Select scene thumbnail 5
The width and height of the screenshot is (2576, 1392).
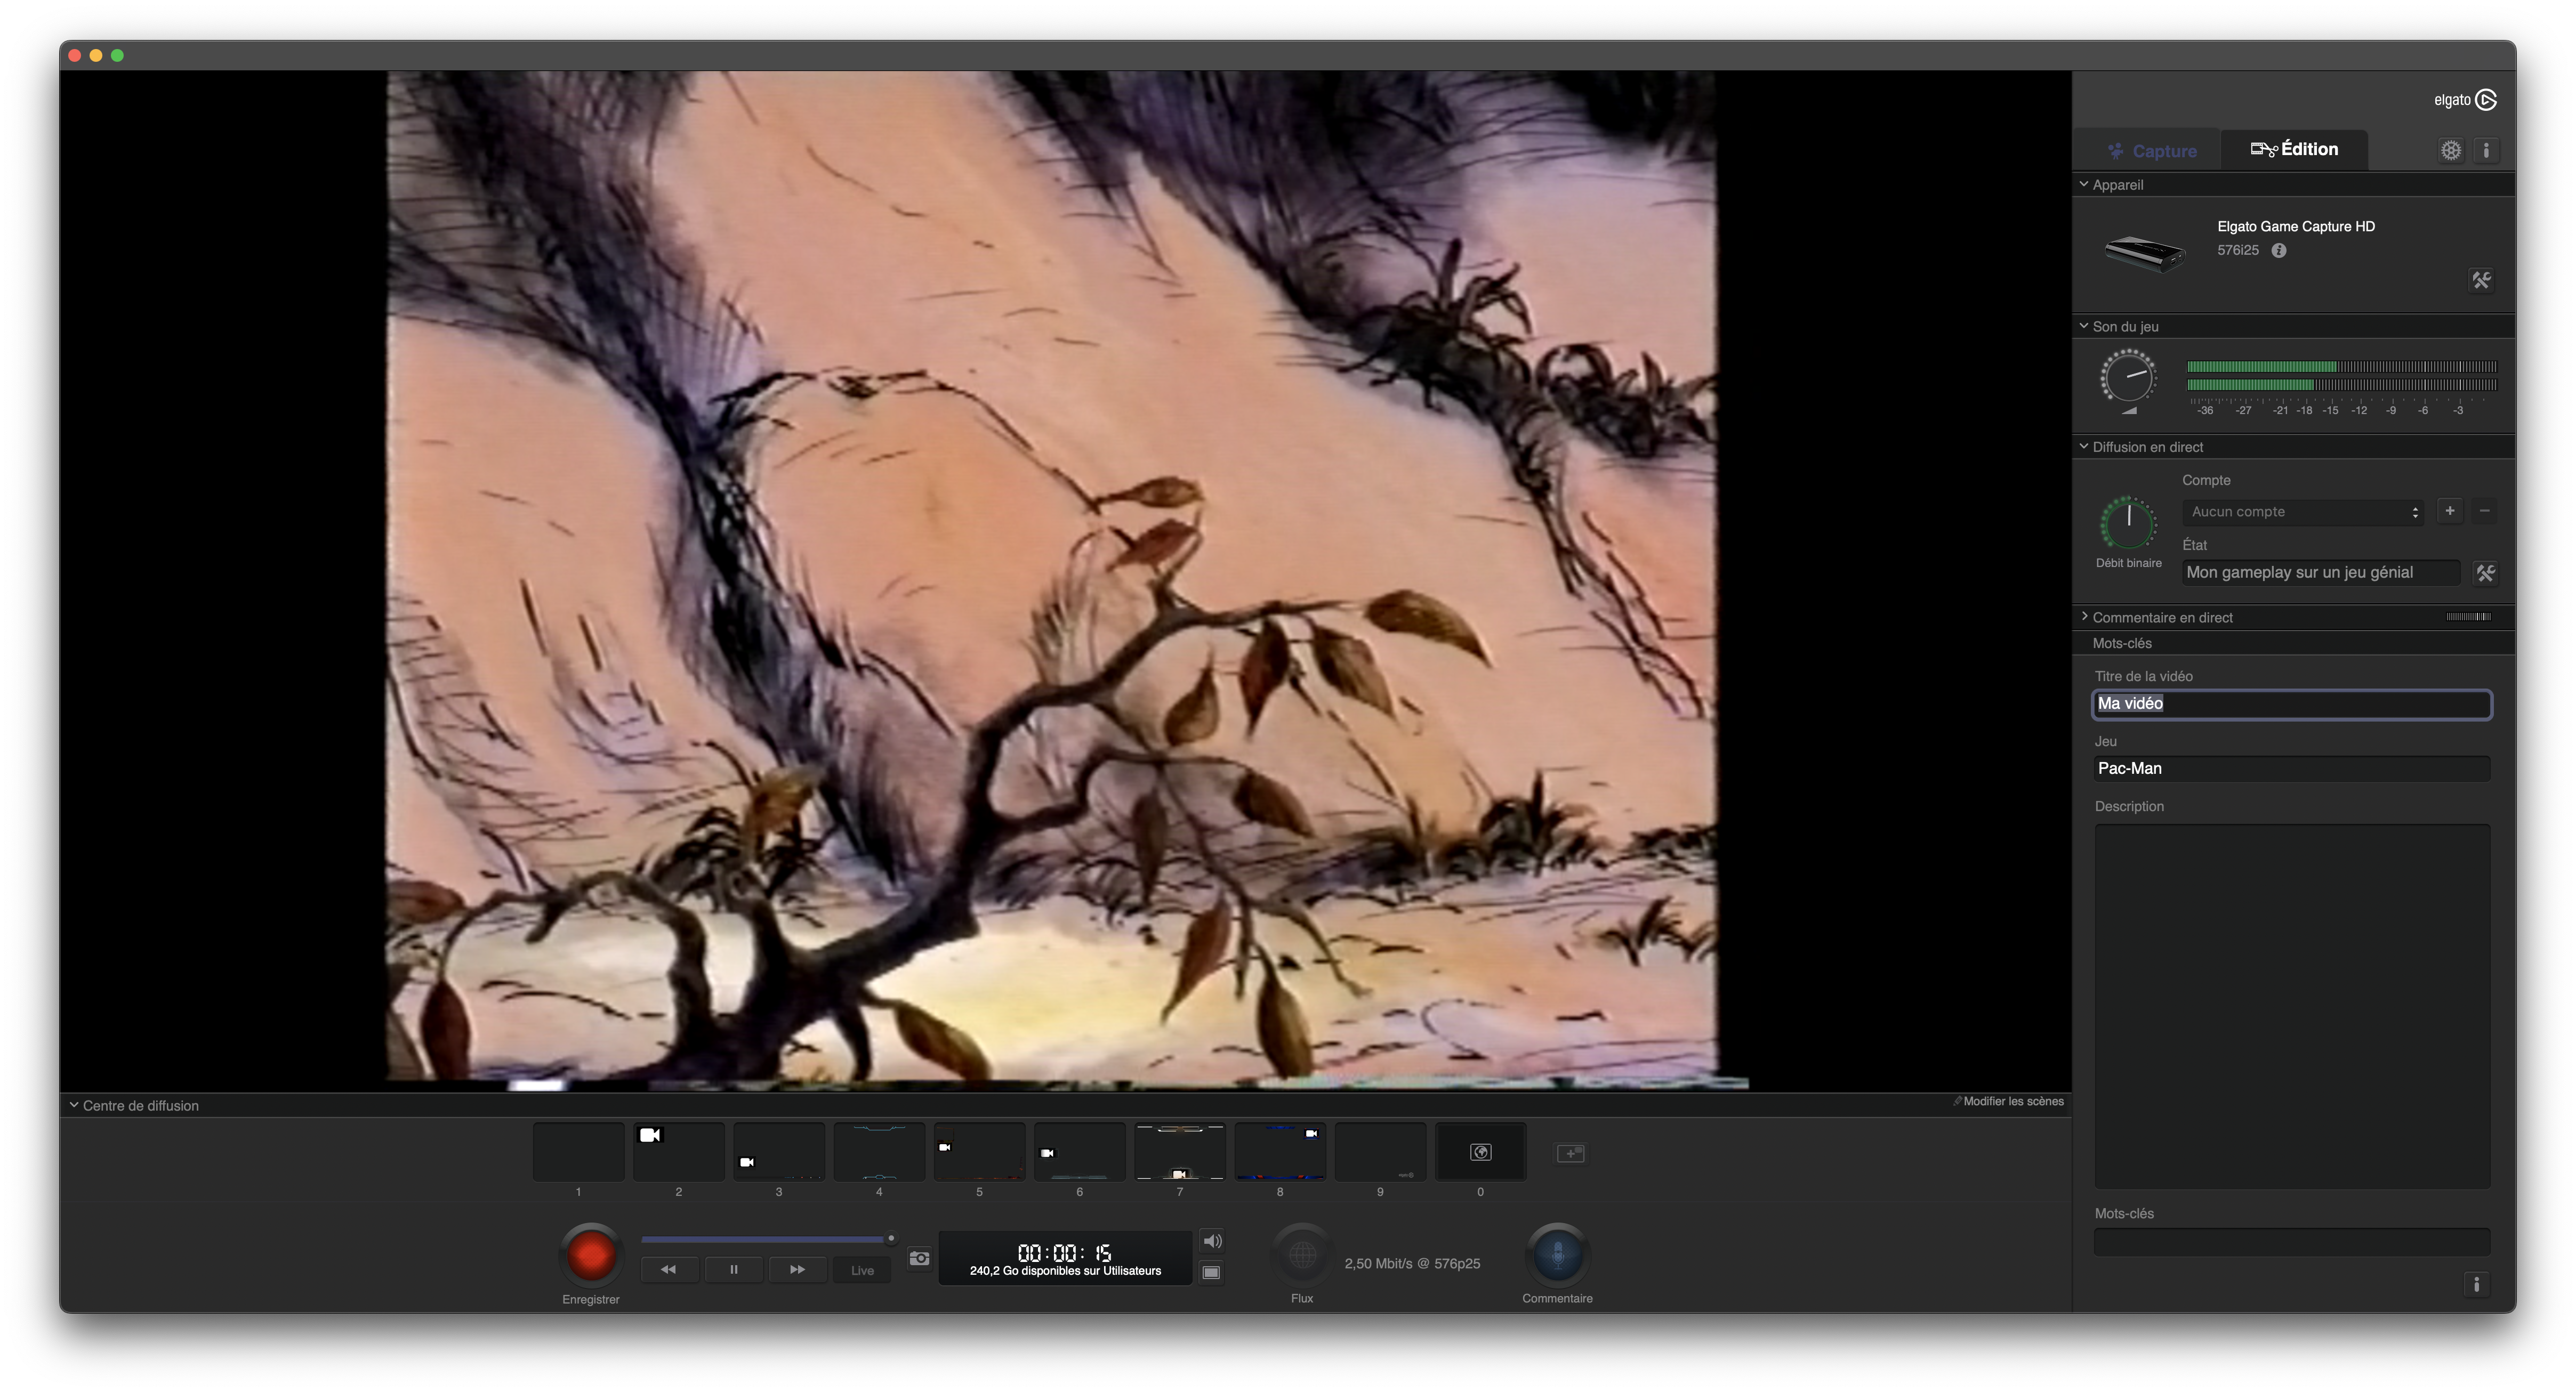(x=979, y=1152)
